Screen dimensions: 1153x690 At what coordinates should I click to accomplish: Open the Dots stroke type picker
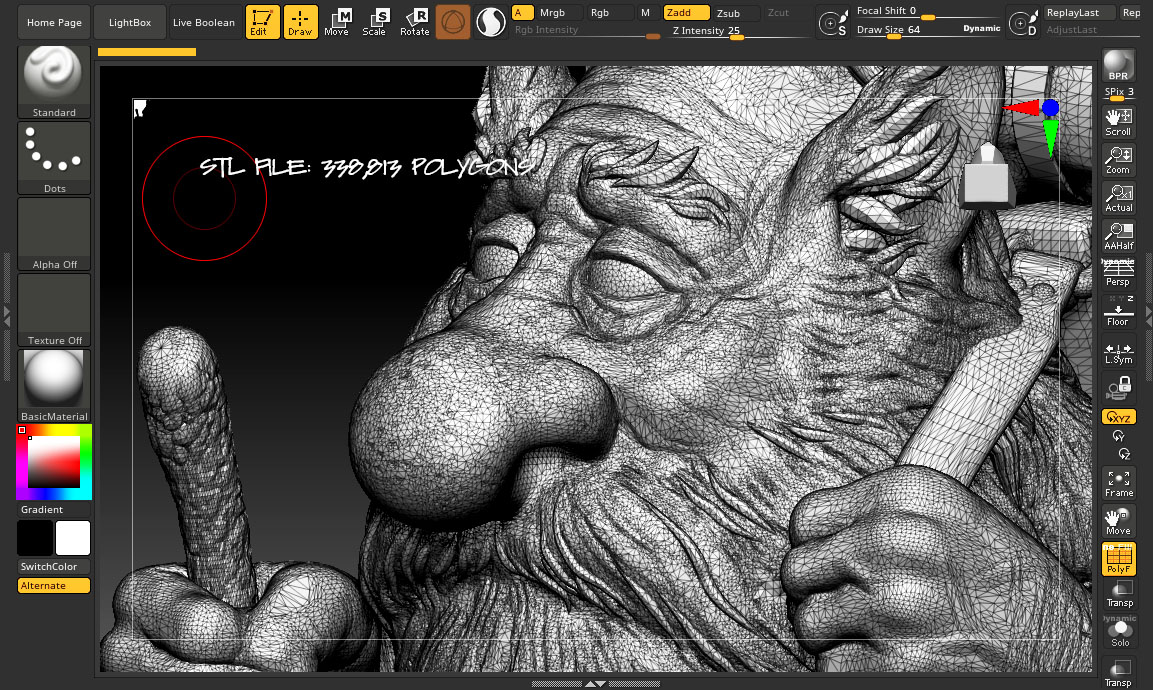pos(54,158)
